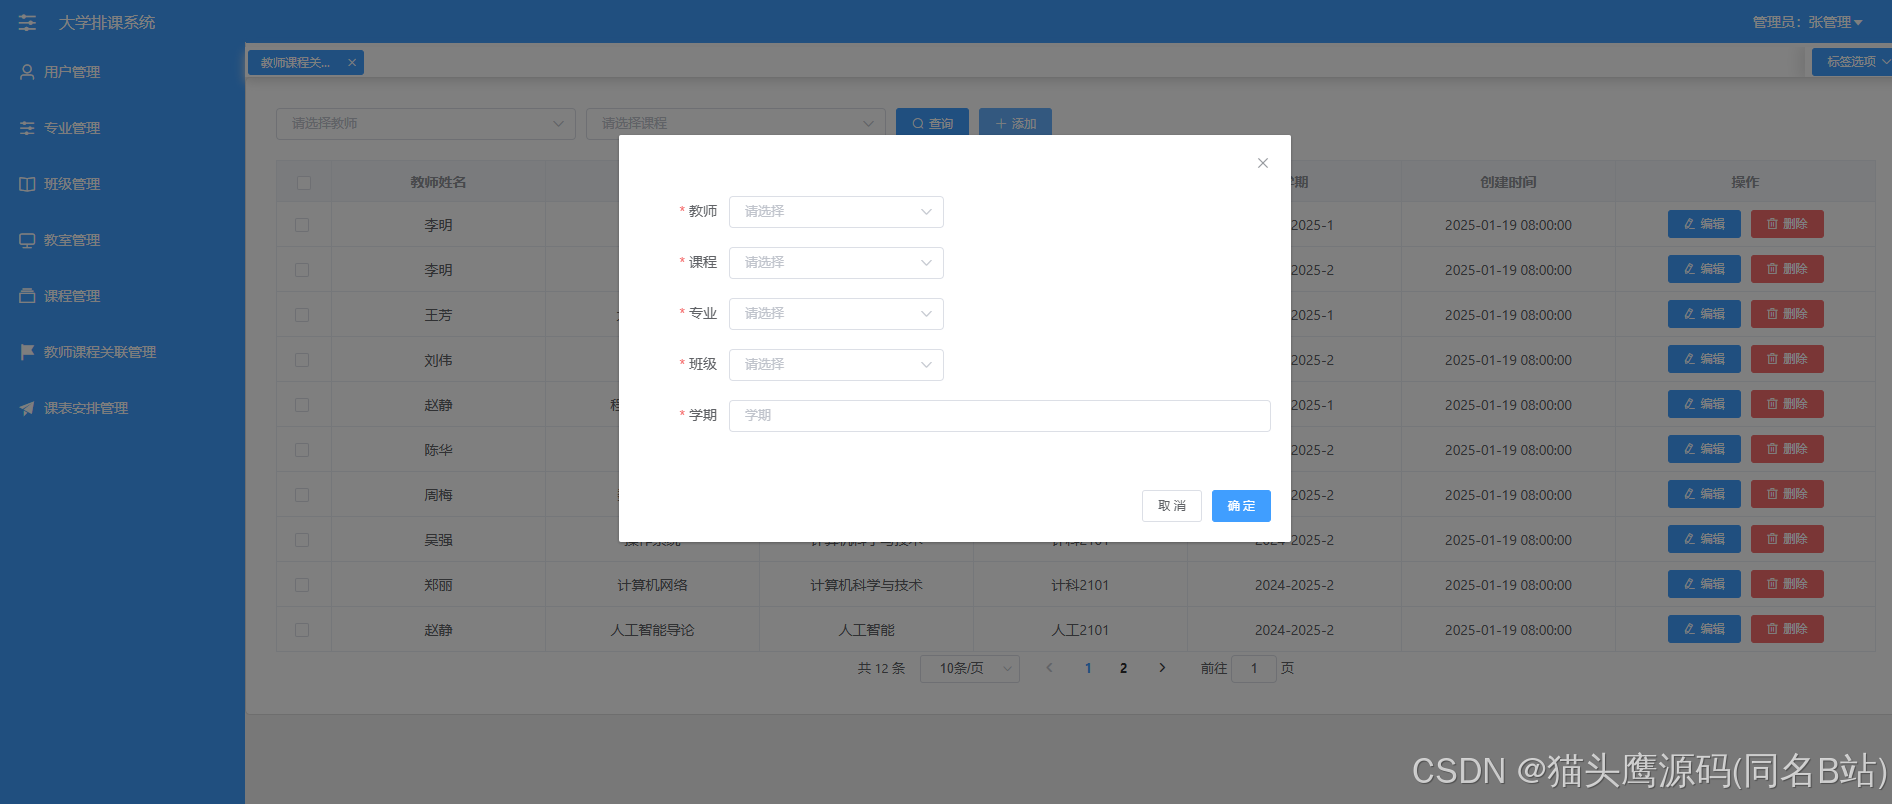1892x804 pixels.
Task: Open the 课程 dropdown in the dialog
Action: [836, 263]
